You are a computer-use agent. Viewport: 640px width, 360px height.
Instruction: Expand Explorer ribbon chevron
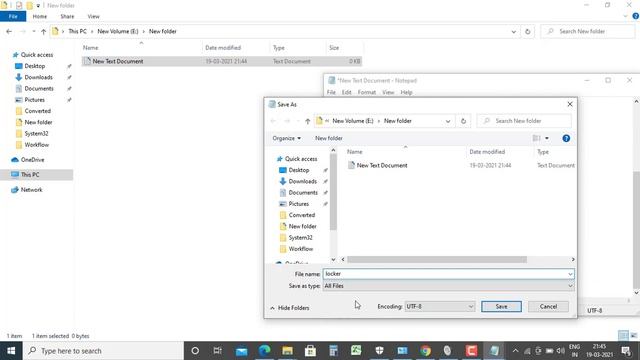pos(626,16)
